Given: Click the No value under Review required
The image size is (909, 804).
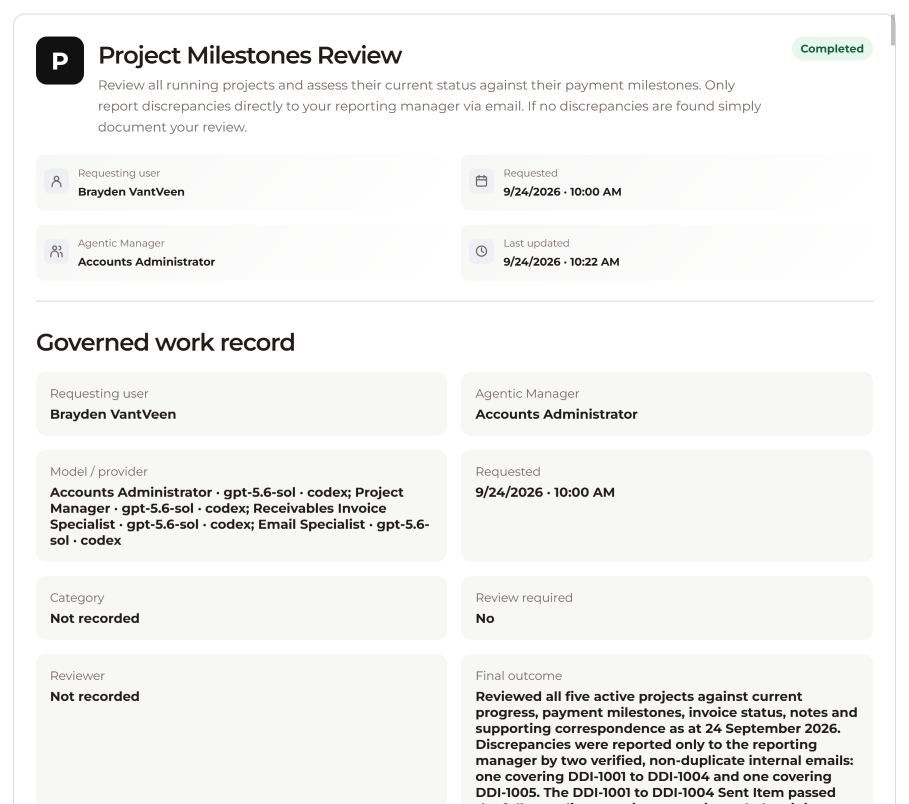Looking at the screenshot, I should [x=485, y=619].
